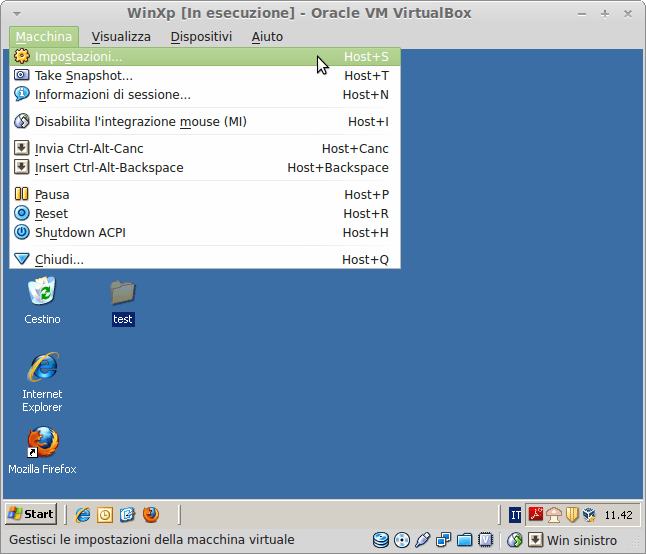
Task: Click the 11.42 taskbar clock
Action: point(618,515)
